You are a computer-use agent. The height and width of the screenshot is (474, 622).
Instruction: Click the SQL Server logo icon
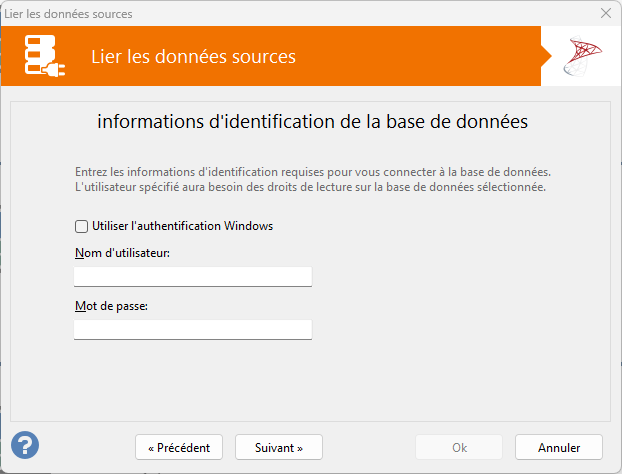click(x=582, y=57)
